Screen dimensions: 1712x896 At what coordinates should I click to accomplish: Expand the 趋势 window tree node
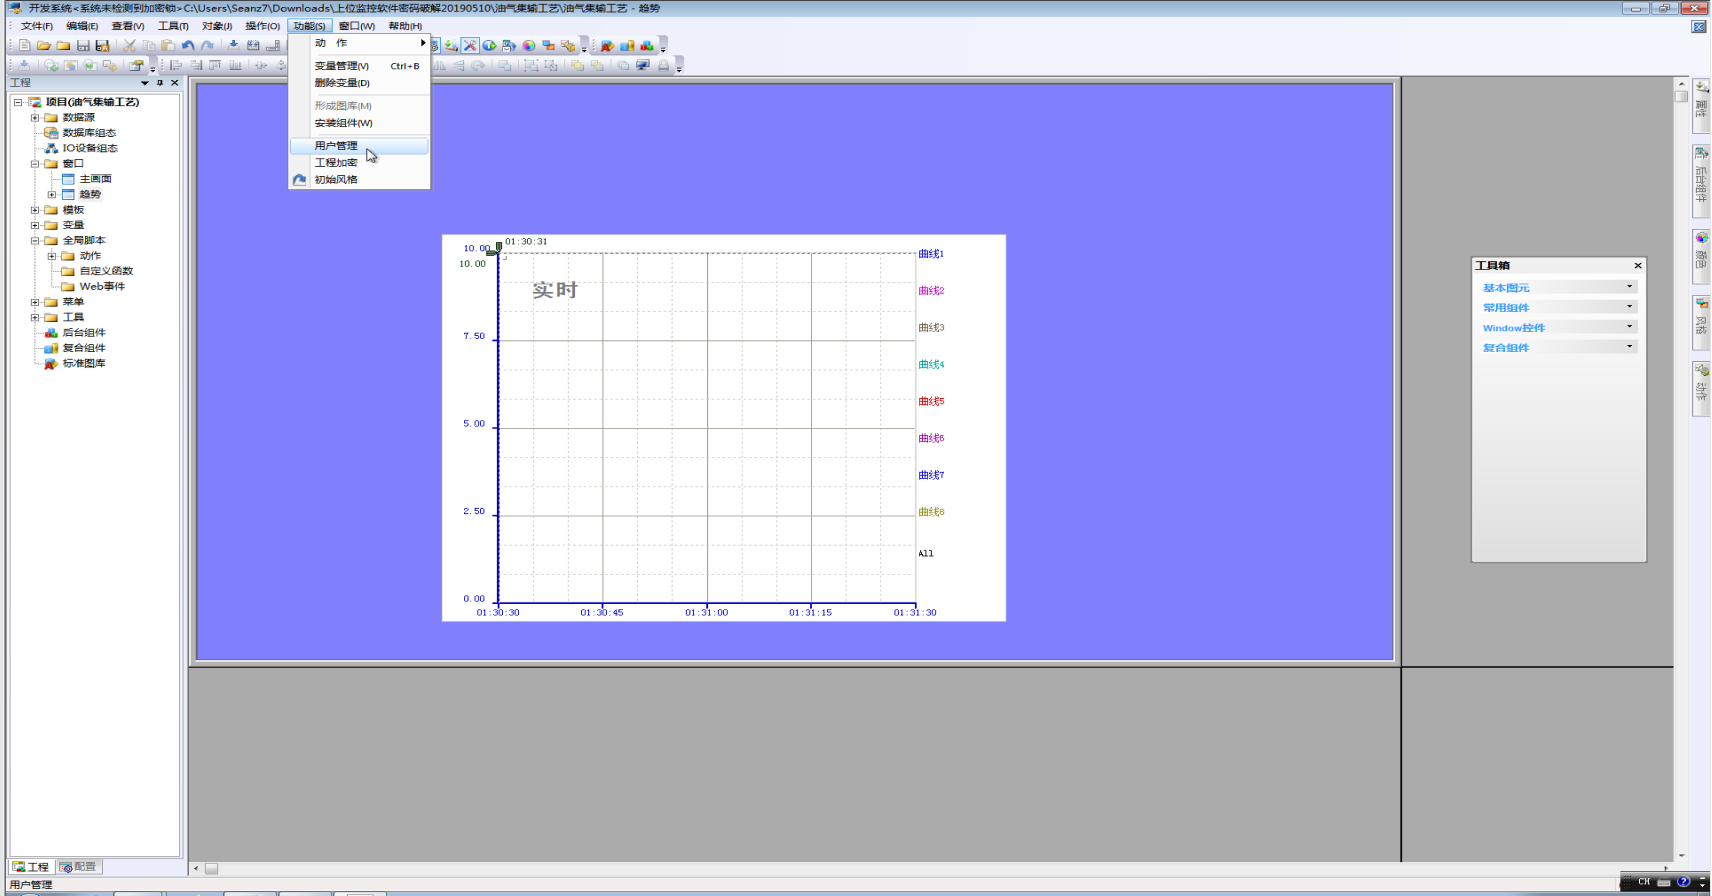click(x=52, y=195)
